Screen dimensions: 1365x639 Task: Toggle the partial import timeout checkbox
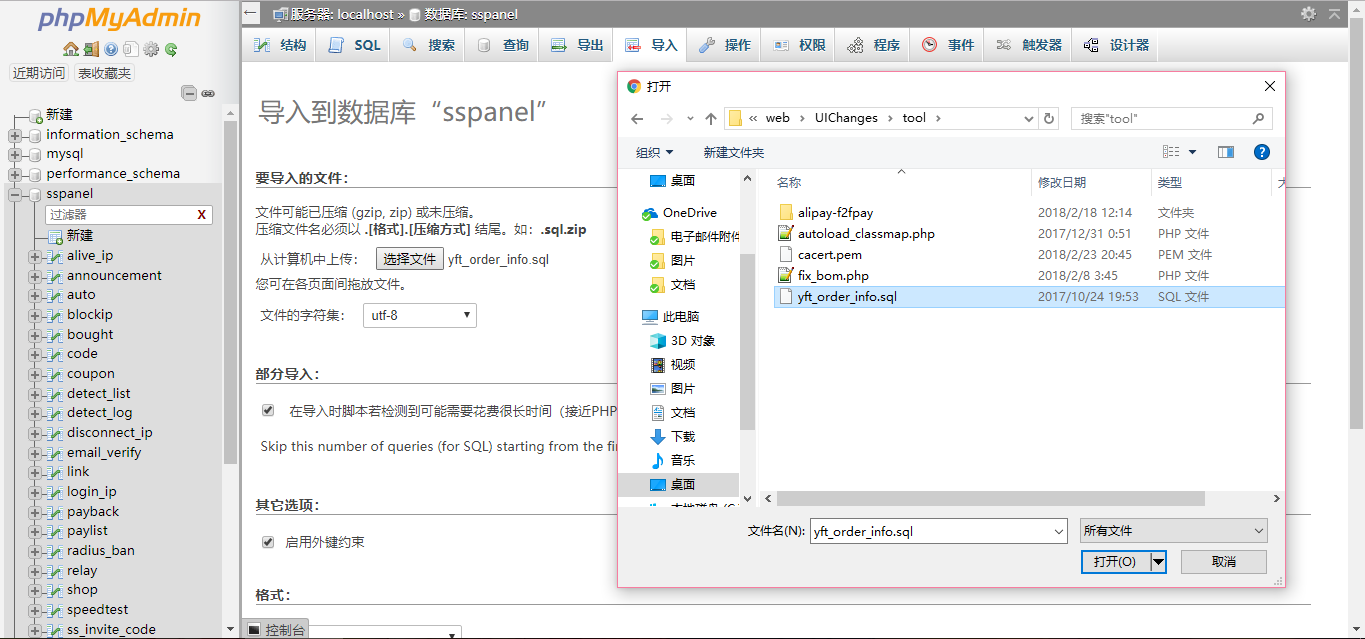point(268,410)
